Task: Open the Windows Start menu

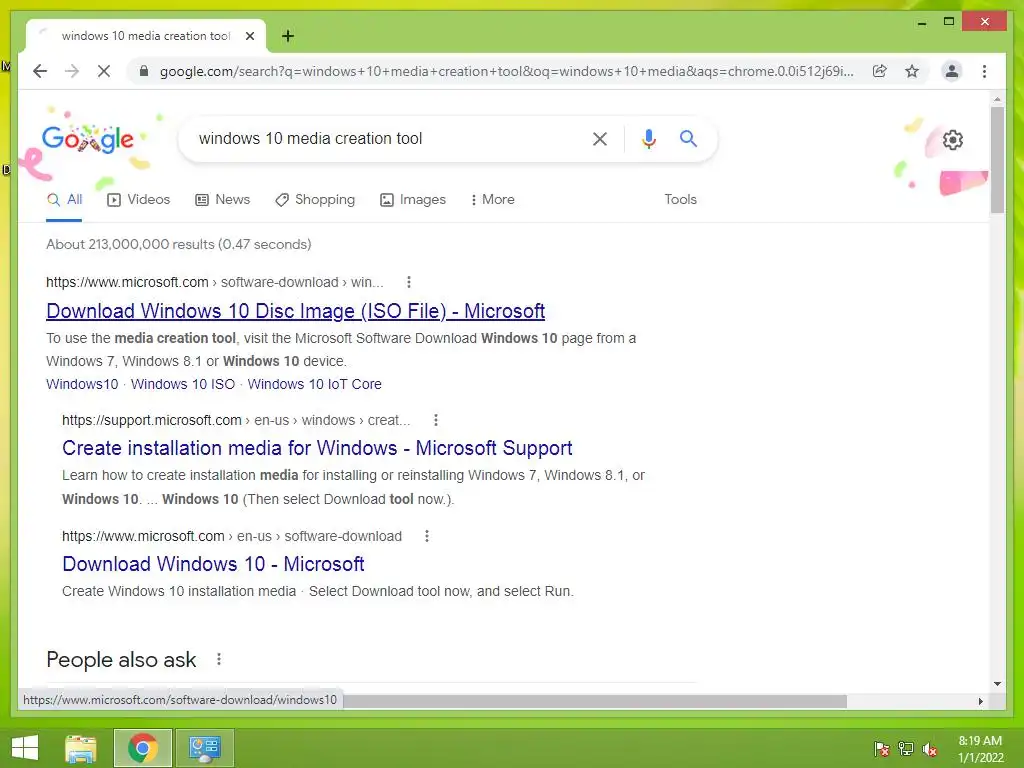Action: [25, 748]
